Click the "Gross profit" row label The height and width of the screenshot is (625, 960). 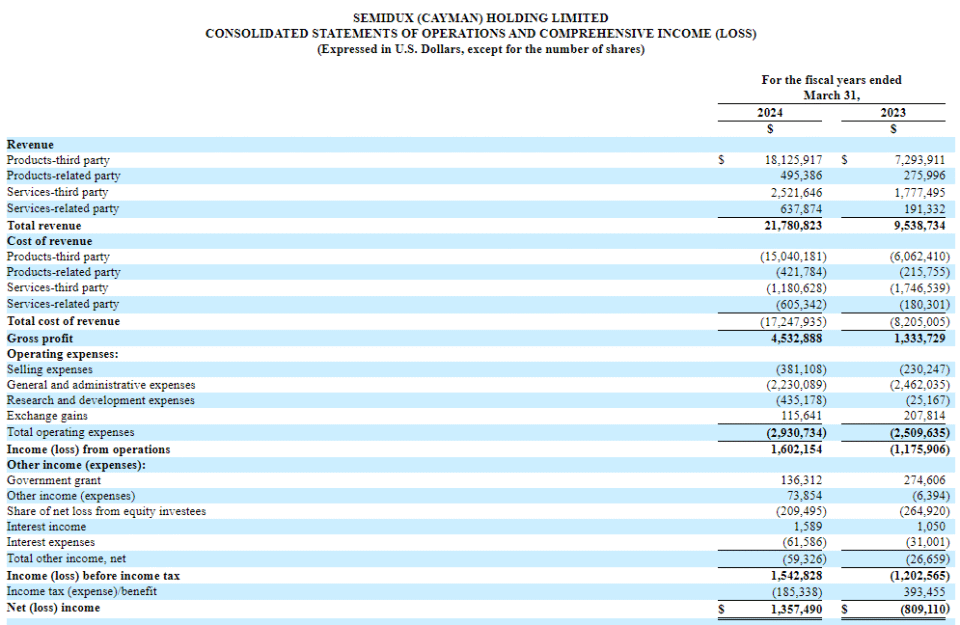[40, 339]
